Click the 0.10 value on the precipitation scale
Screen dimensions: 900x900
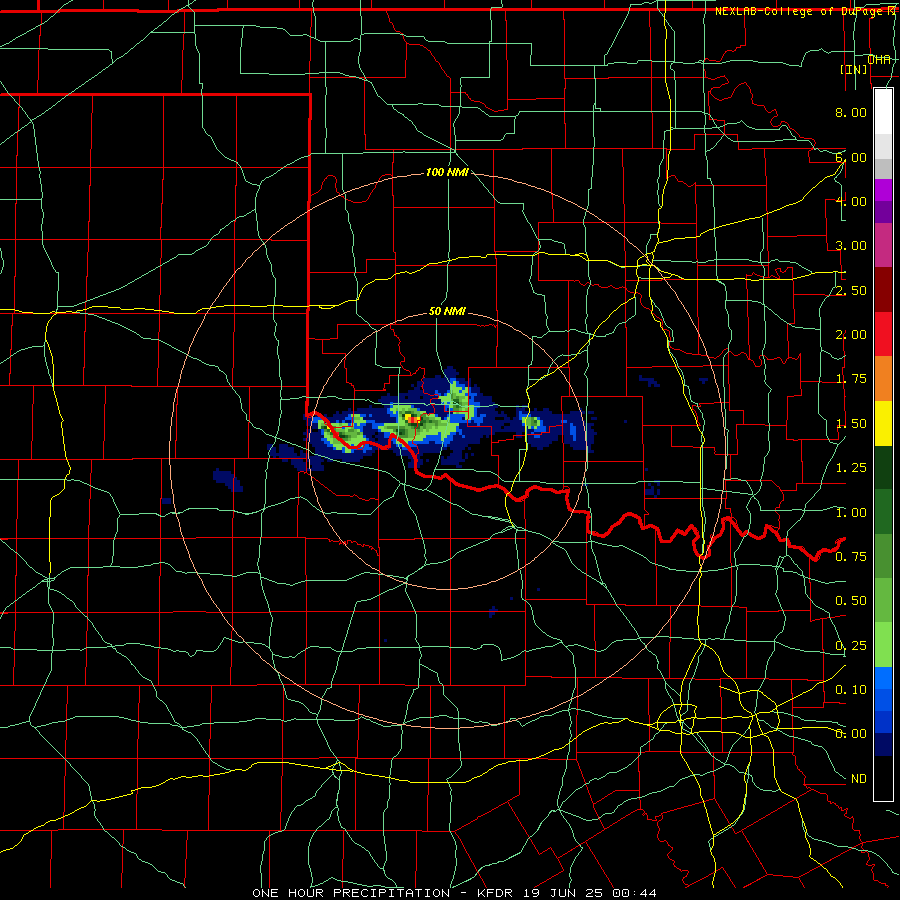tap(851, 690)
